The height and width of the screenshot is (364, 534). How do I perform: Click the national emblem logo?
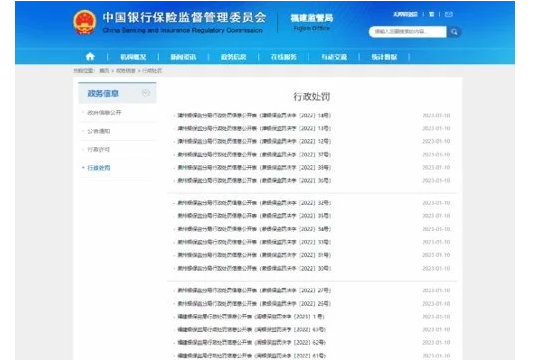84,22
